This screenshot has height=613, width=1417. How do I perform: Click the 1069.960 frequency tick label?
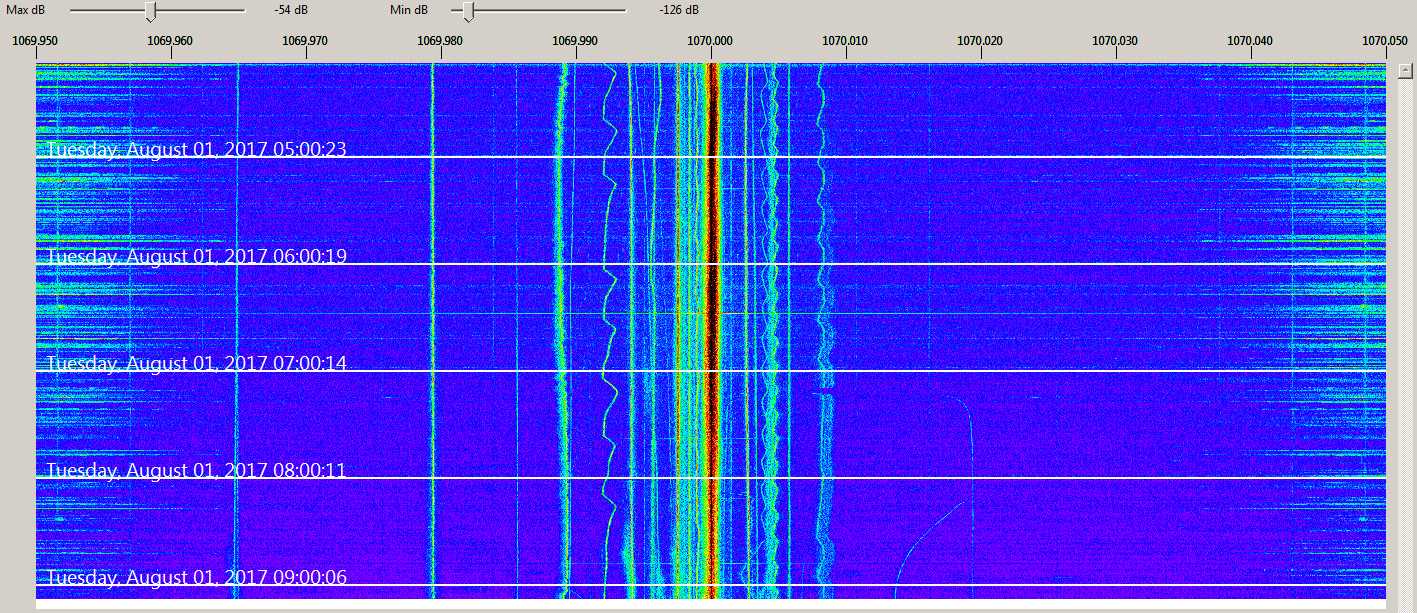coord(170,41)
